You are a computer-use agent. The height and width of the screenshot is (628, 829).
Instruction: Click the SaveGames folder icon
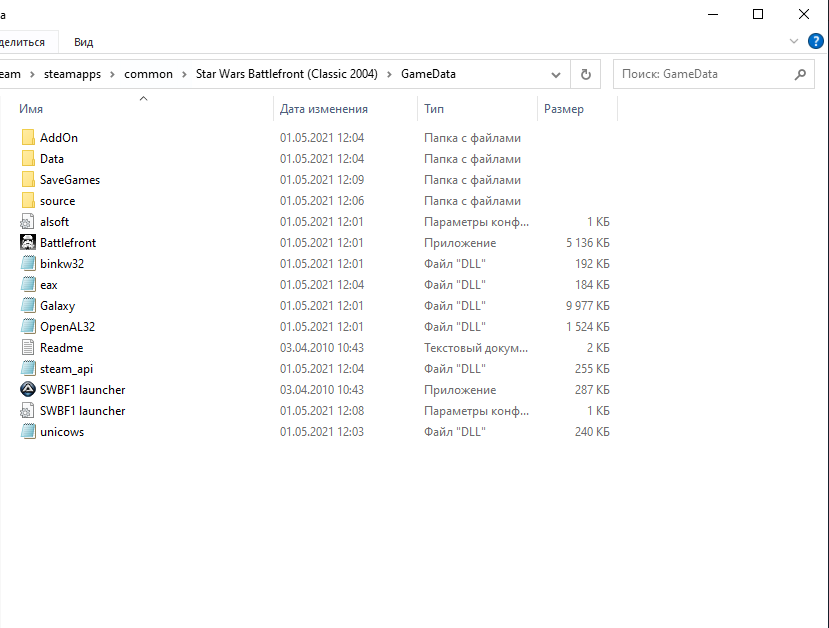[x=28, y=180]
